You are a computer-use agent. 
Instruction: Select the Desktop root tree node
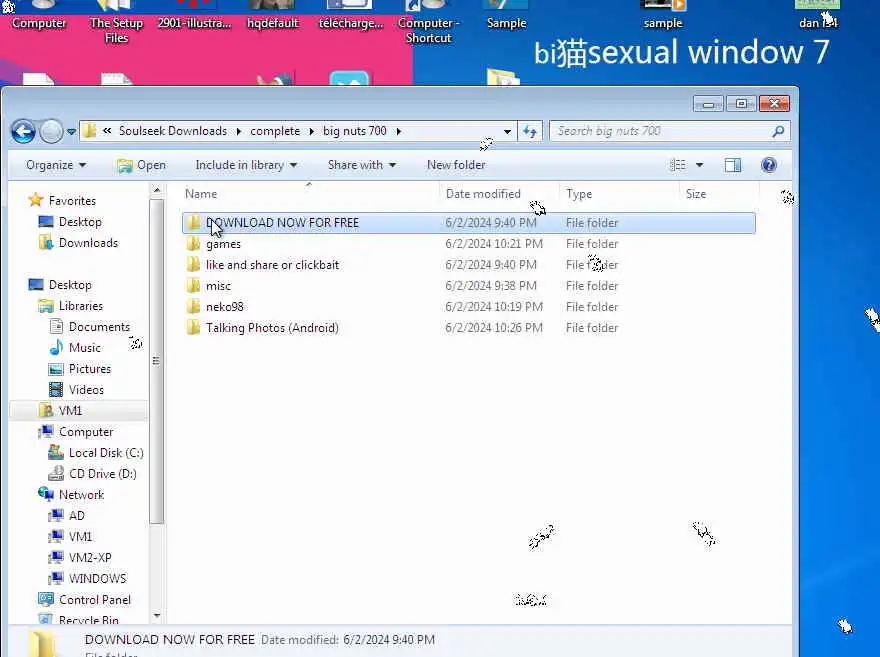[x=70, y=285]
